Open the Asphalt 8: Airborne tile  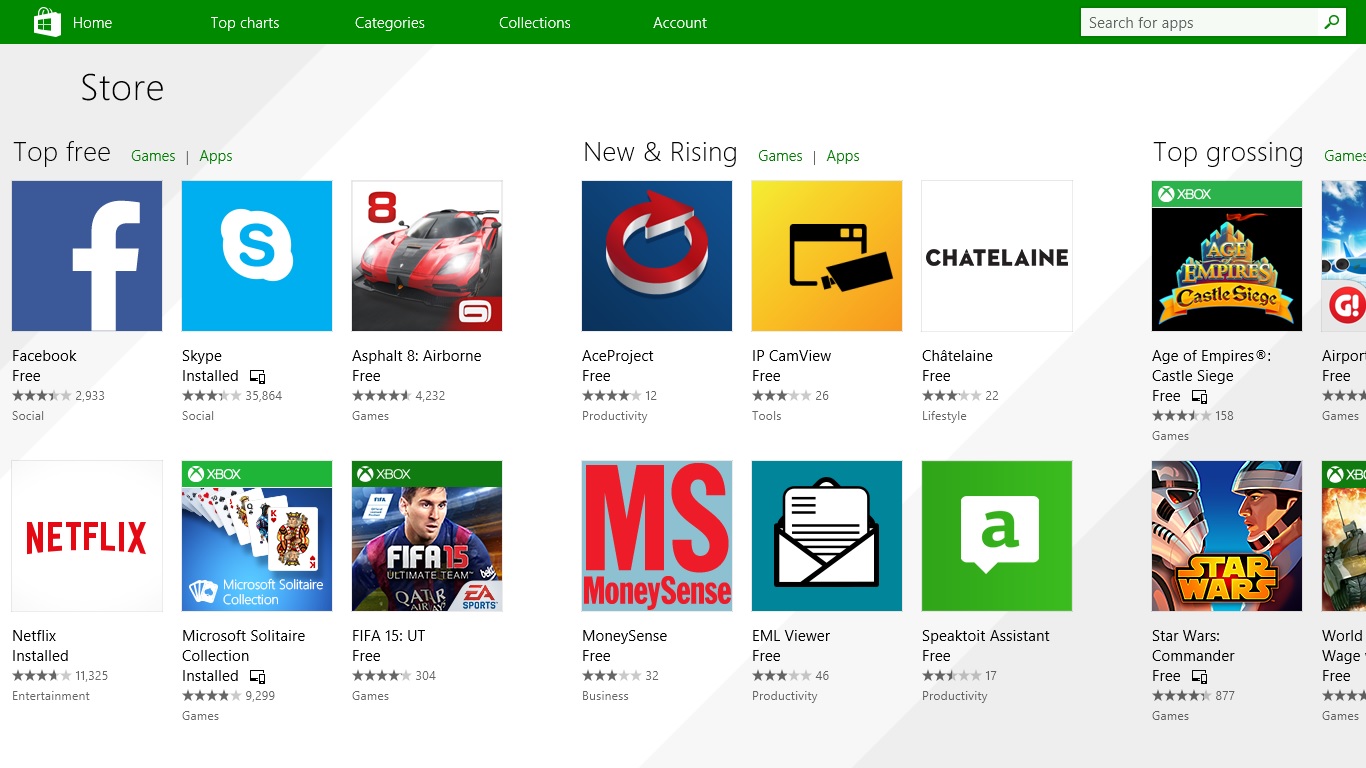(427, 256)
